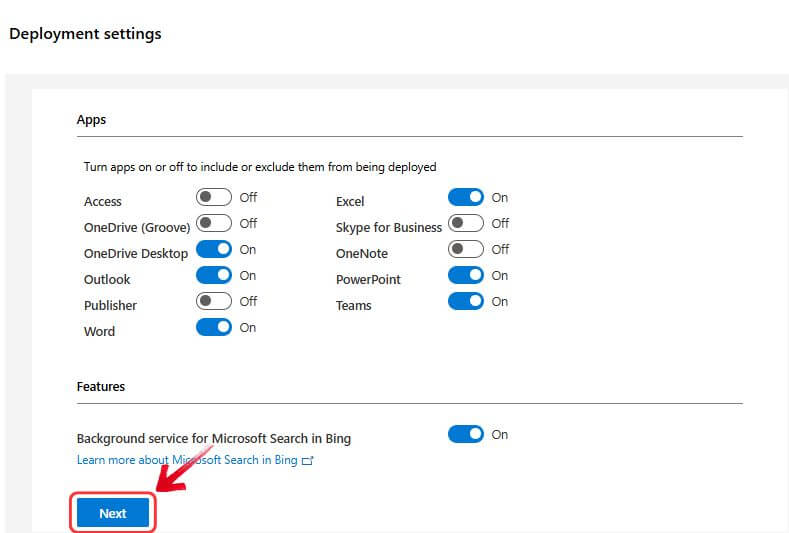Turn off the Outlook toggle

[213, 275]
